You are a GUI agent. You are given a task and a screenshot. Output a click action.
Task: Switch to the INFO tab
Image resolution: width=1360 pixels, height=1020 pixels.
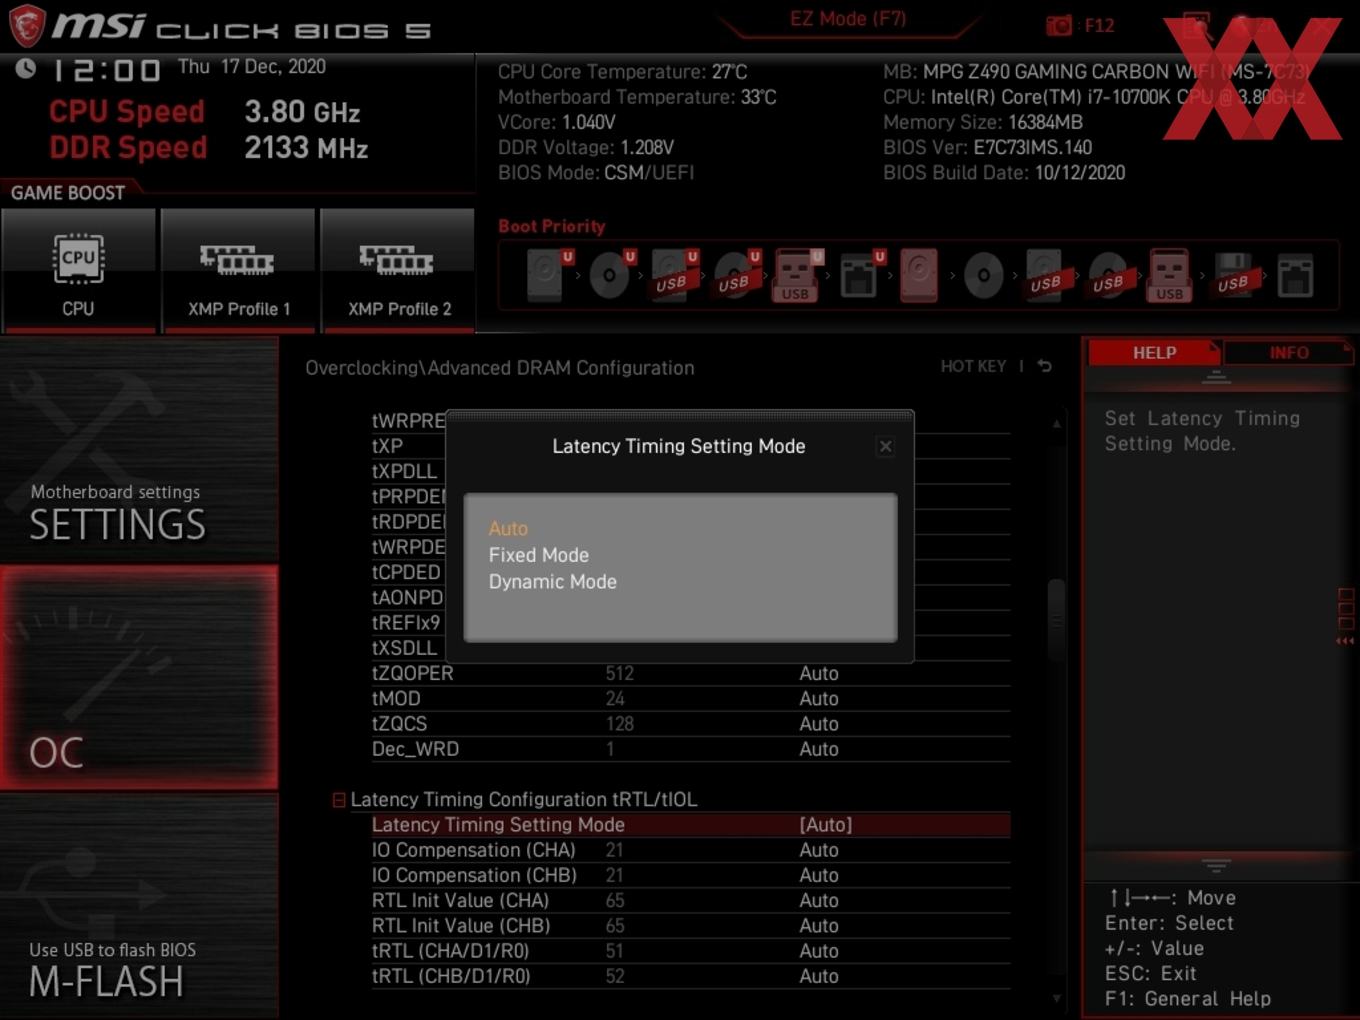(x=1288, y=353)
